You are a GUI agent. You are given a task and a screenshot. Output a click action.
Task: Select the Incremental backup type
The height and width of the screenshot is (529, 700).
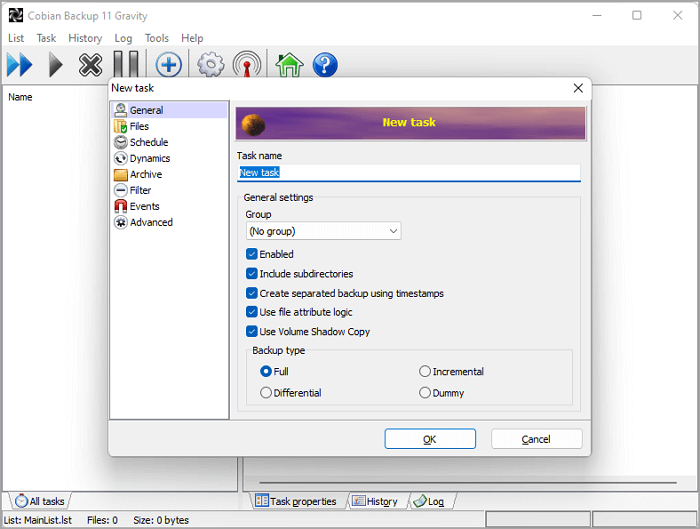pos(425,371)
